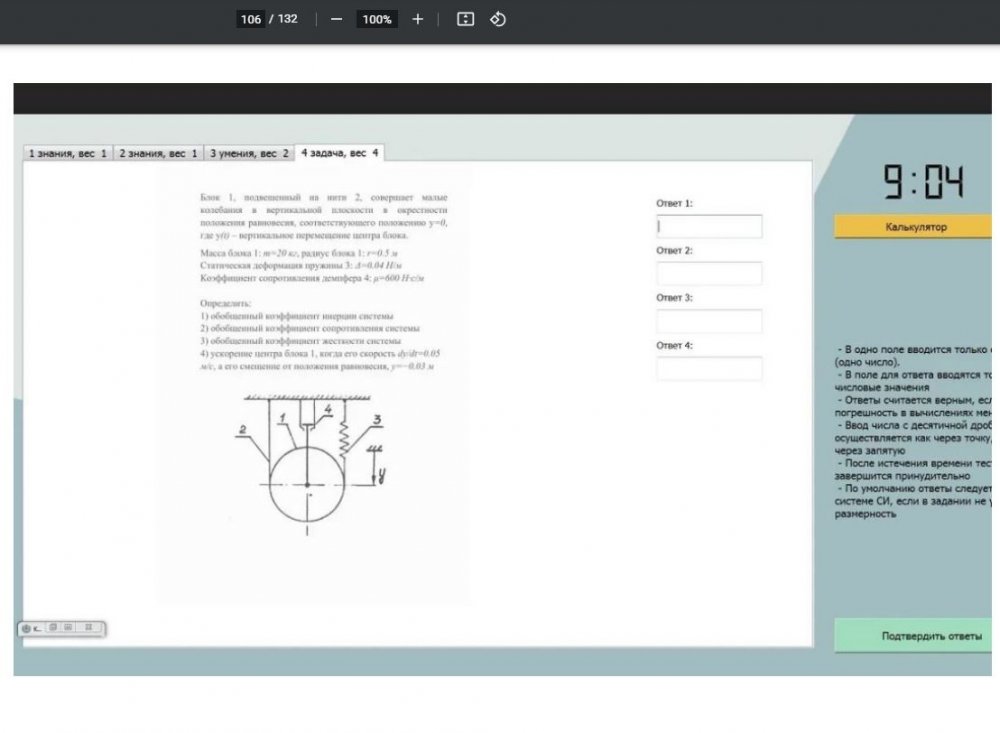Click the zoom out minus icon
Image resolution: width=1000 pixels, height=733 pixels.
pyautogui.click(x=336, y=19)
